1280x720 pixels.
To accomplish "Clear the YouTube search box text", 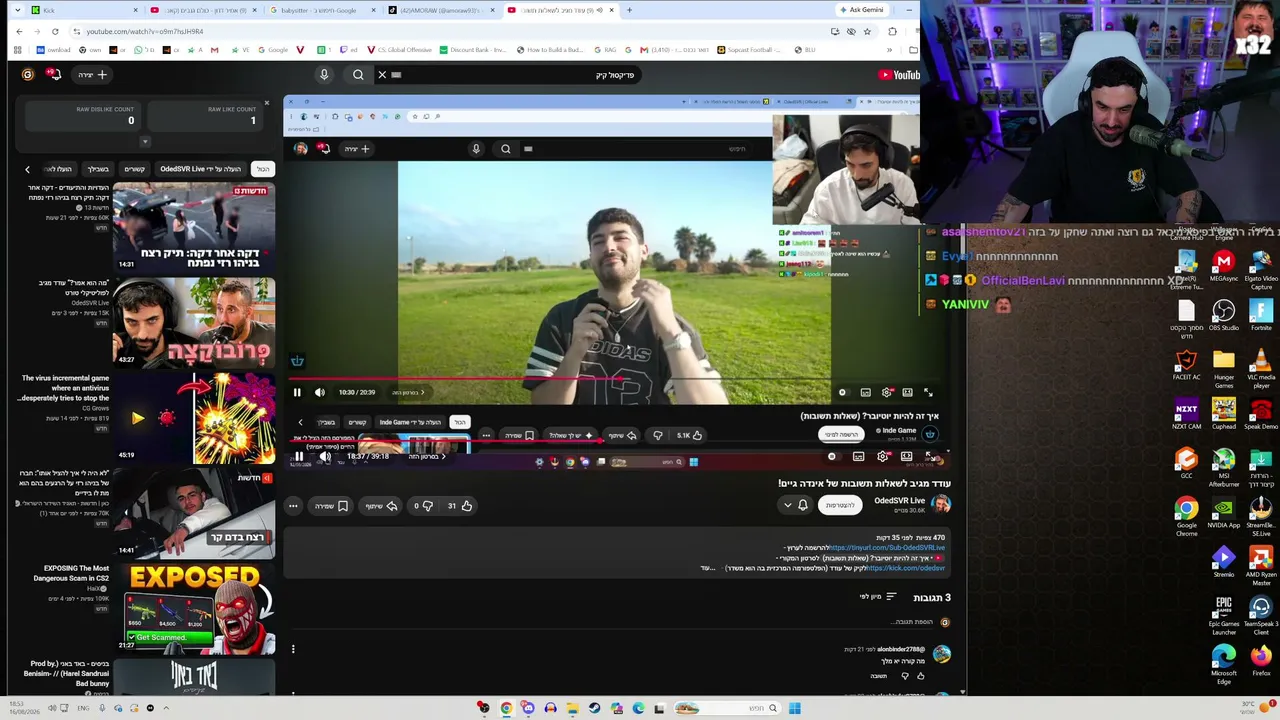I will 382,75.
